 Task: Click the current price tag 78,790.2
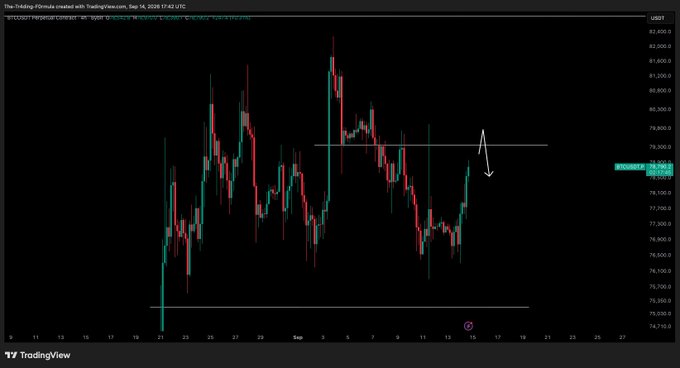[x=660, y=166]
